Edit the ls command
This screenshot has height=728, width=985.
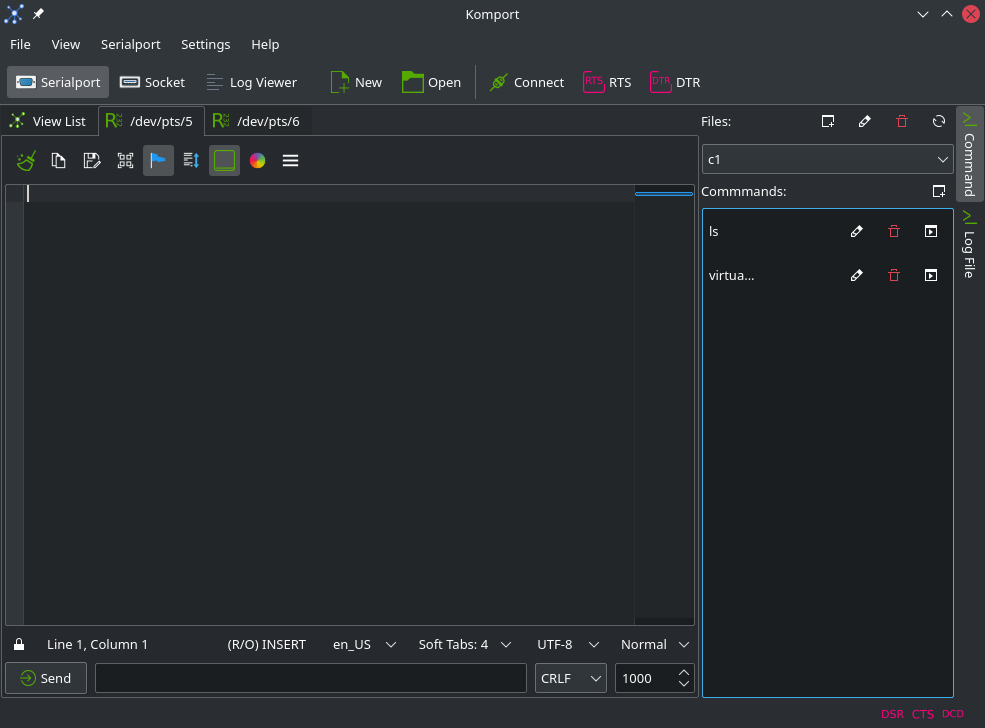click(857, 231)
